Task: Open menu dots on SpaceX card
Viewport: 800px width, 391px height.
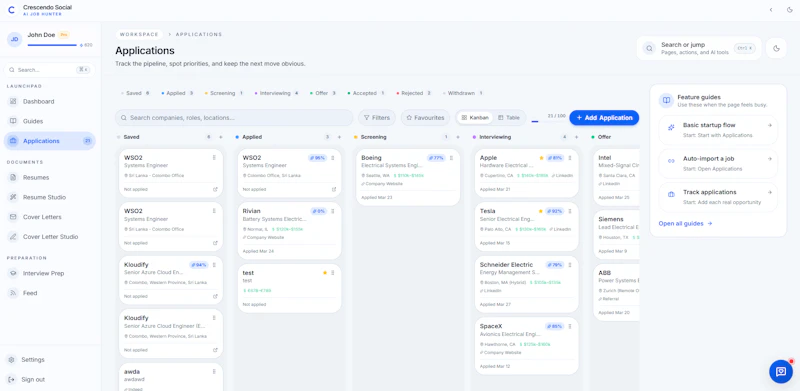Action: 570,326
